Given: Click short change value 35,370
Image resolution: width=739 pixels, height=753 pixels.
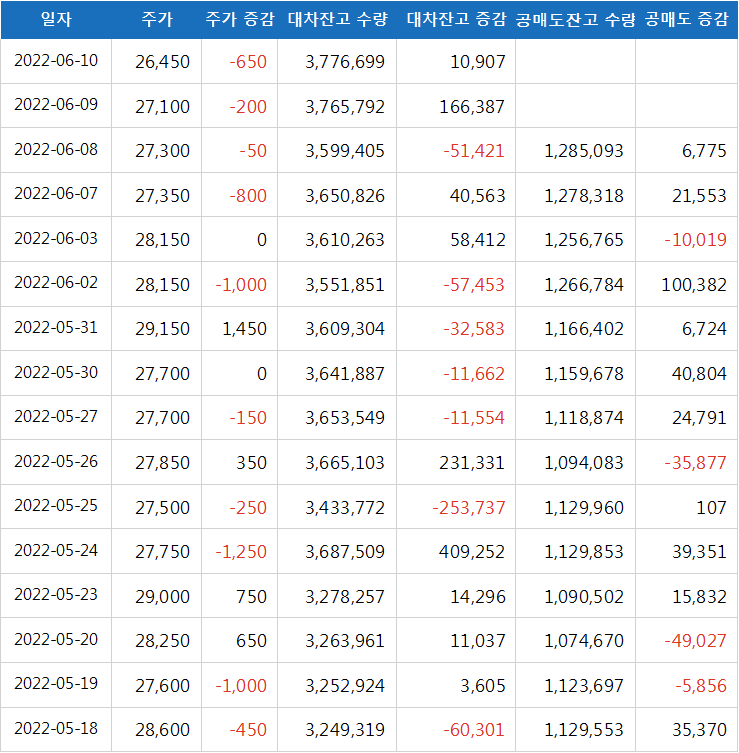Looking at the screenshot, I should 700,730.
